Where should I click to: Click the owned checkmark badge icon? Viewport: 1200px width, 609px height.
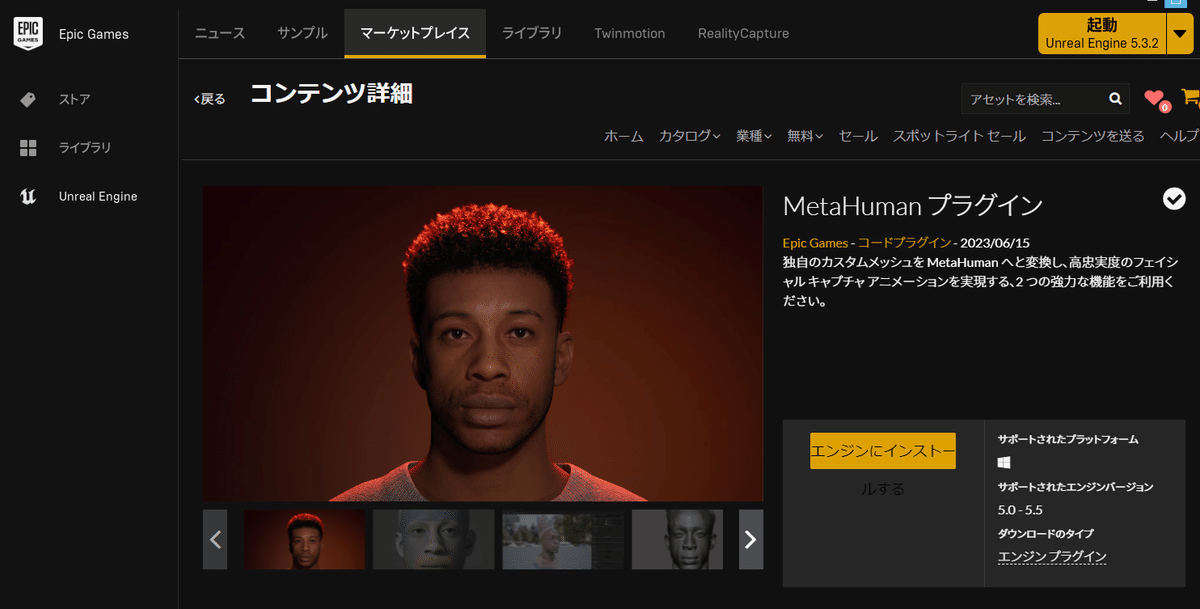(1174, 199)
